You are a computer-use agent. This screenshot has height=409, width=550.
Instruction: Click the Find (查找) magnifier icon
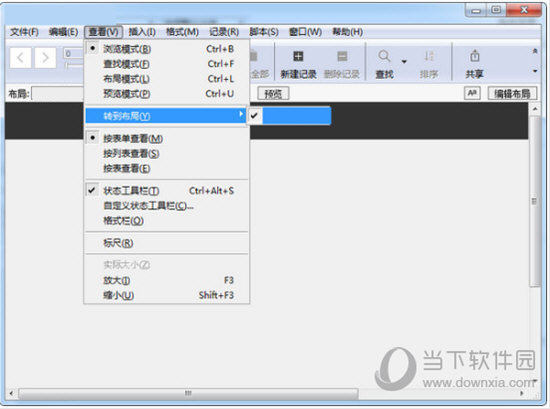(x=384, y=56)
